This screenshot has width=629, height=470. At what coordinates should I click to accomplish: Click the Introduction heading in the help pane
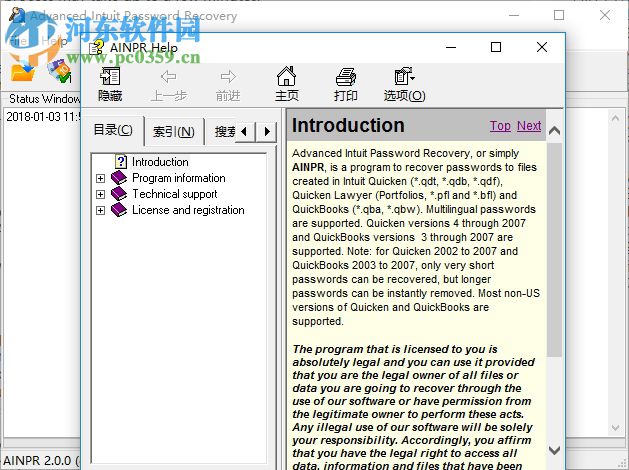[348, 125]
